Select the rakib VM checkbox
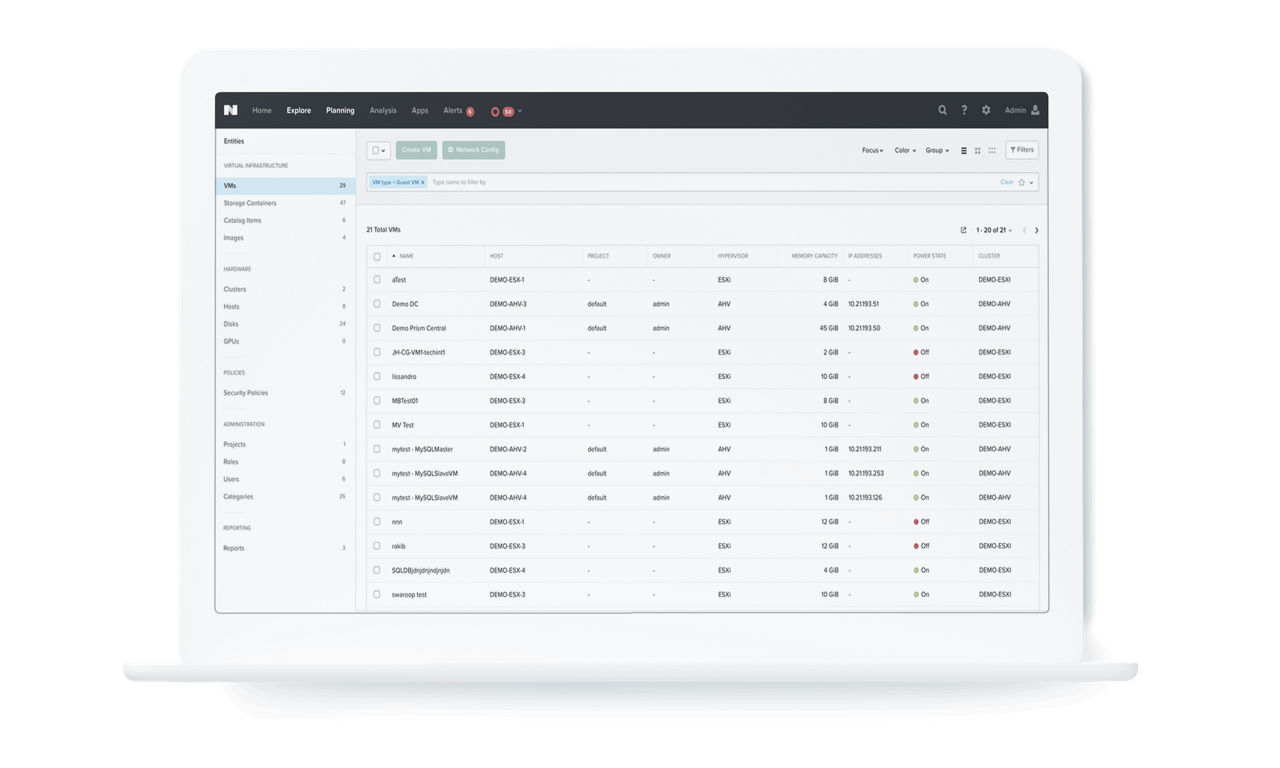 pyautogui.click(x=377, y=546)
